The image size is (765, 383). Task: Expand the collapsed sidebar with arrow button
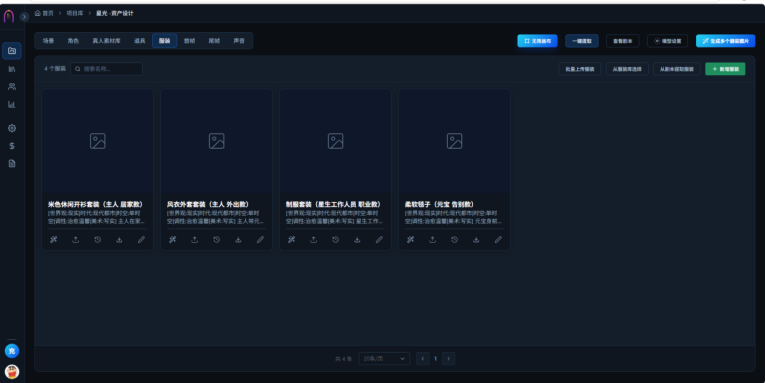tap(24, 17)
